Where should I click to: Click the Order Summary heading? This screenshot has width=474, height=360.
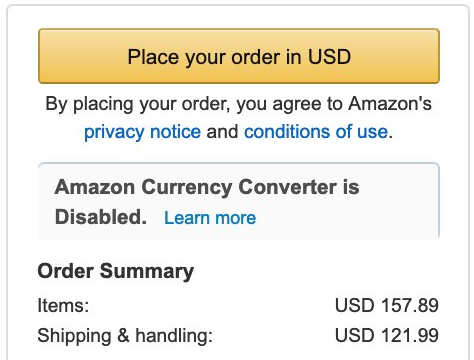click(116, 271)
